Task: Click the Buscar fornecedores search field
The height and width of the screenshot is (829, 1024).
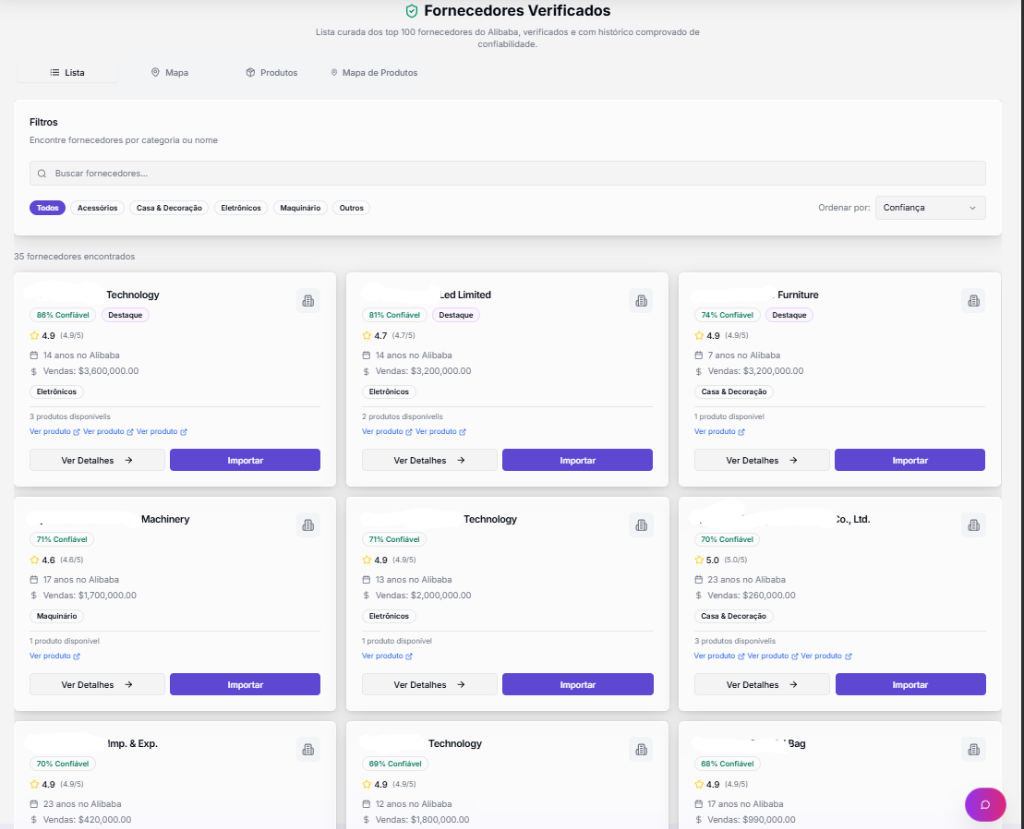Action: tap(507, 174)
